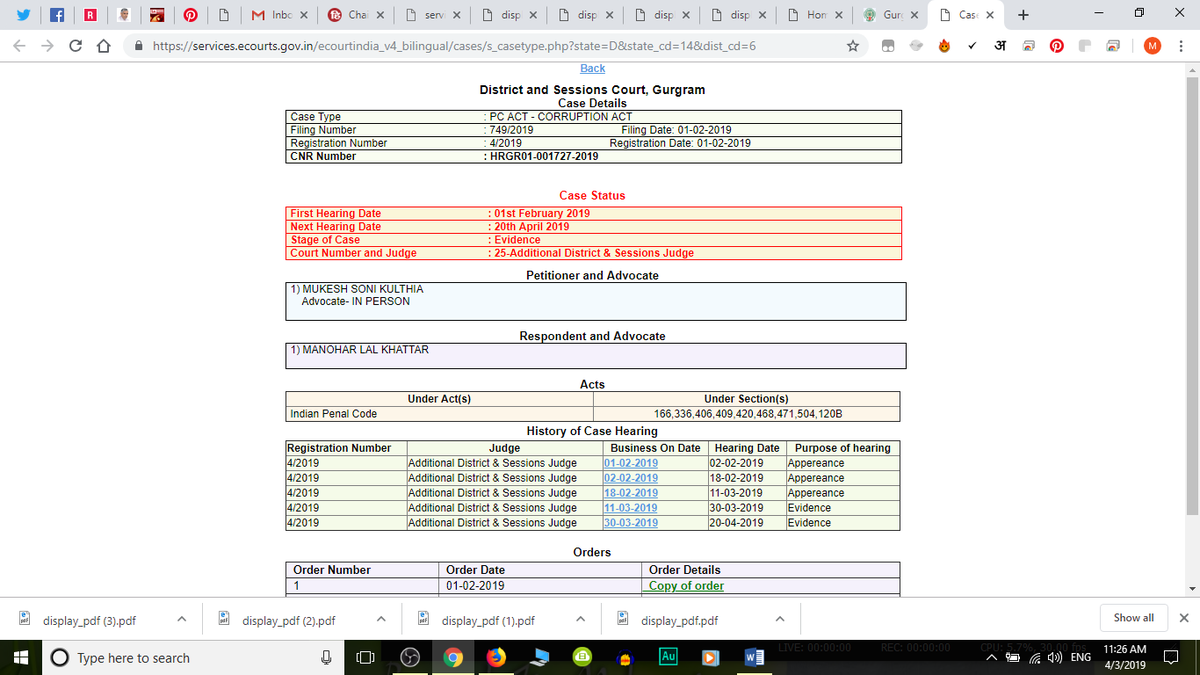Open the pinned Pinterest tab
1200x675 pixels.
click(x=190, y=15)
